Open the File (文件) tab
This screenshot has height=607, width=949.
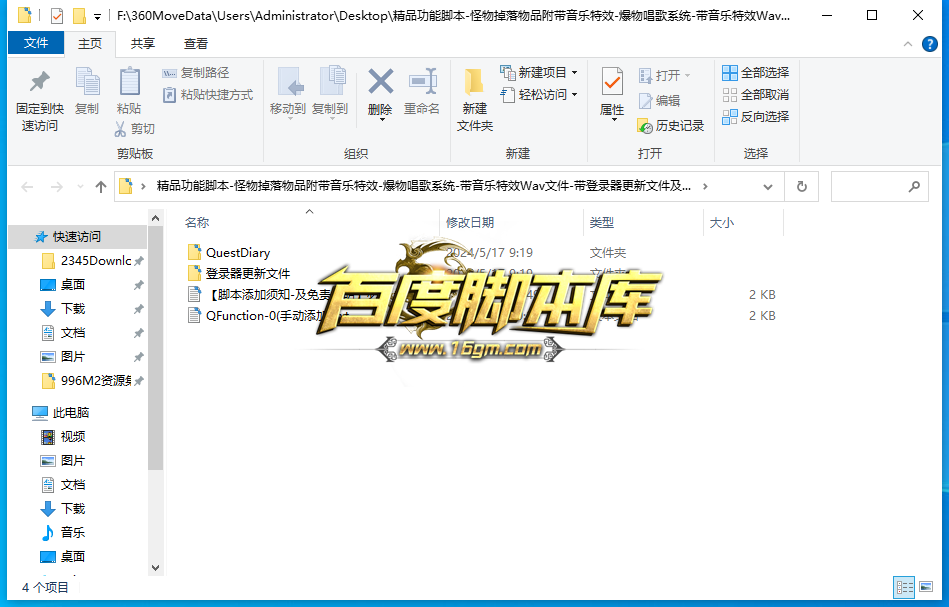click(x=36, y=43)
